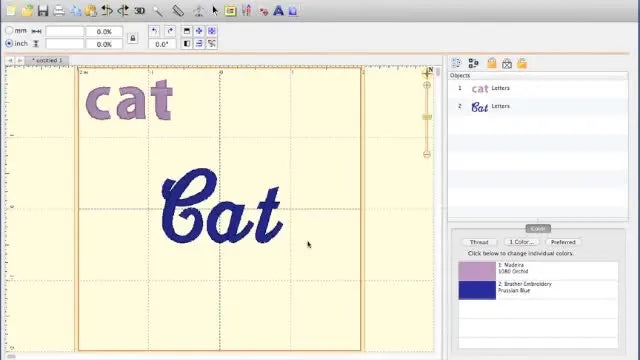
Task: Select the Color tab in properties panel
Action: tap(538, 229)
